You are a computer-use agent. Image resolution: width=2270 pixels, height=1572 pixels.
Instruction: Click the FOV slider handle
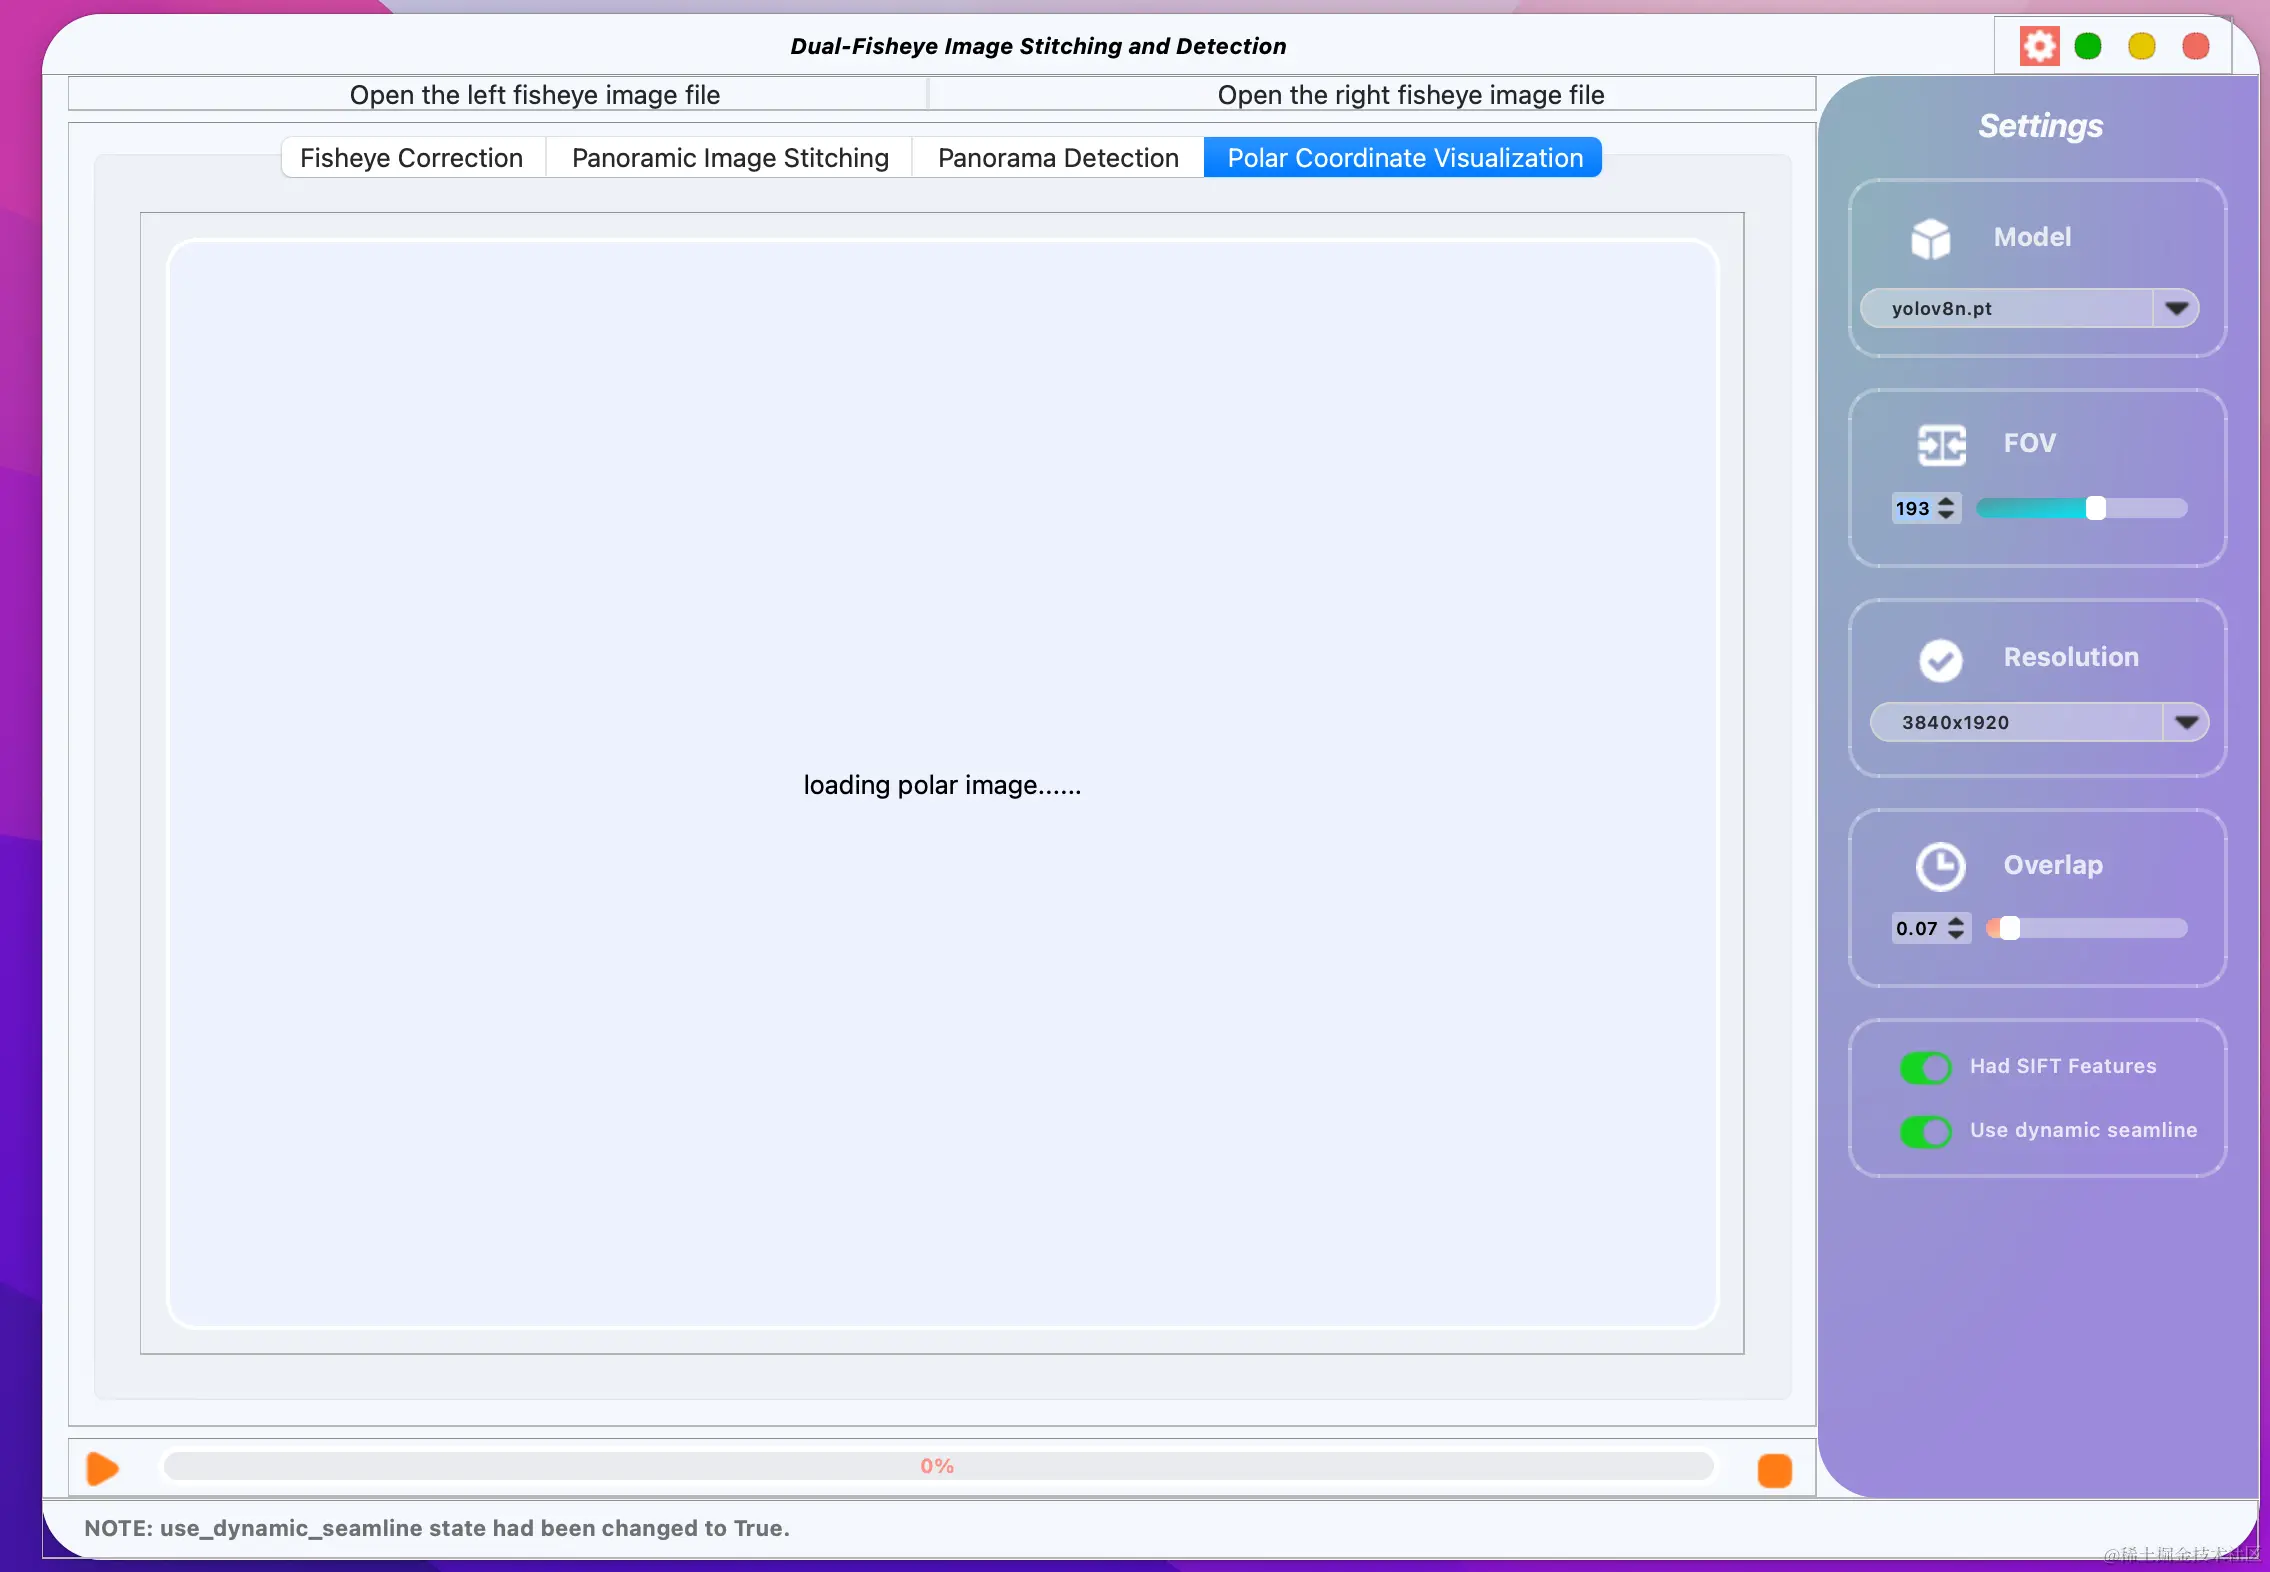point(2096,508)
